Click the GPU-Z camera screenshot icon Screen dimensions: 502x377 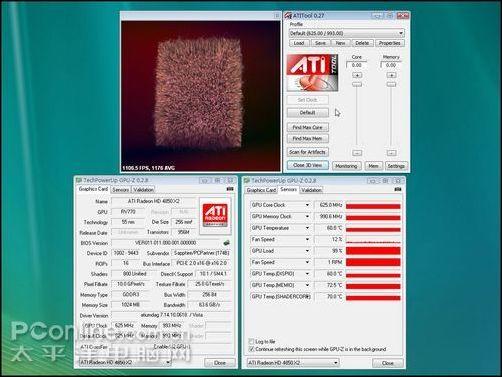[x=230, y=189]
